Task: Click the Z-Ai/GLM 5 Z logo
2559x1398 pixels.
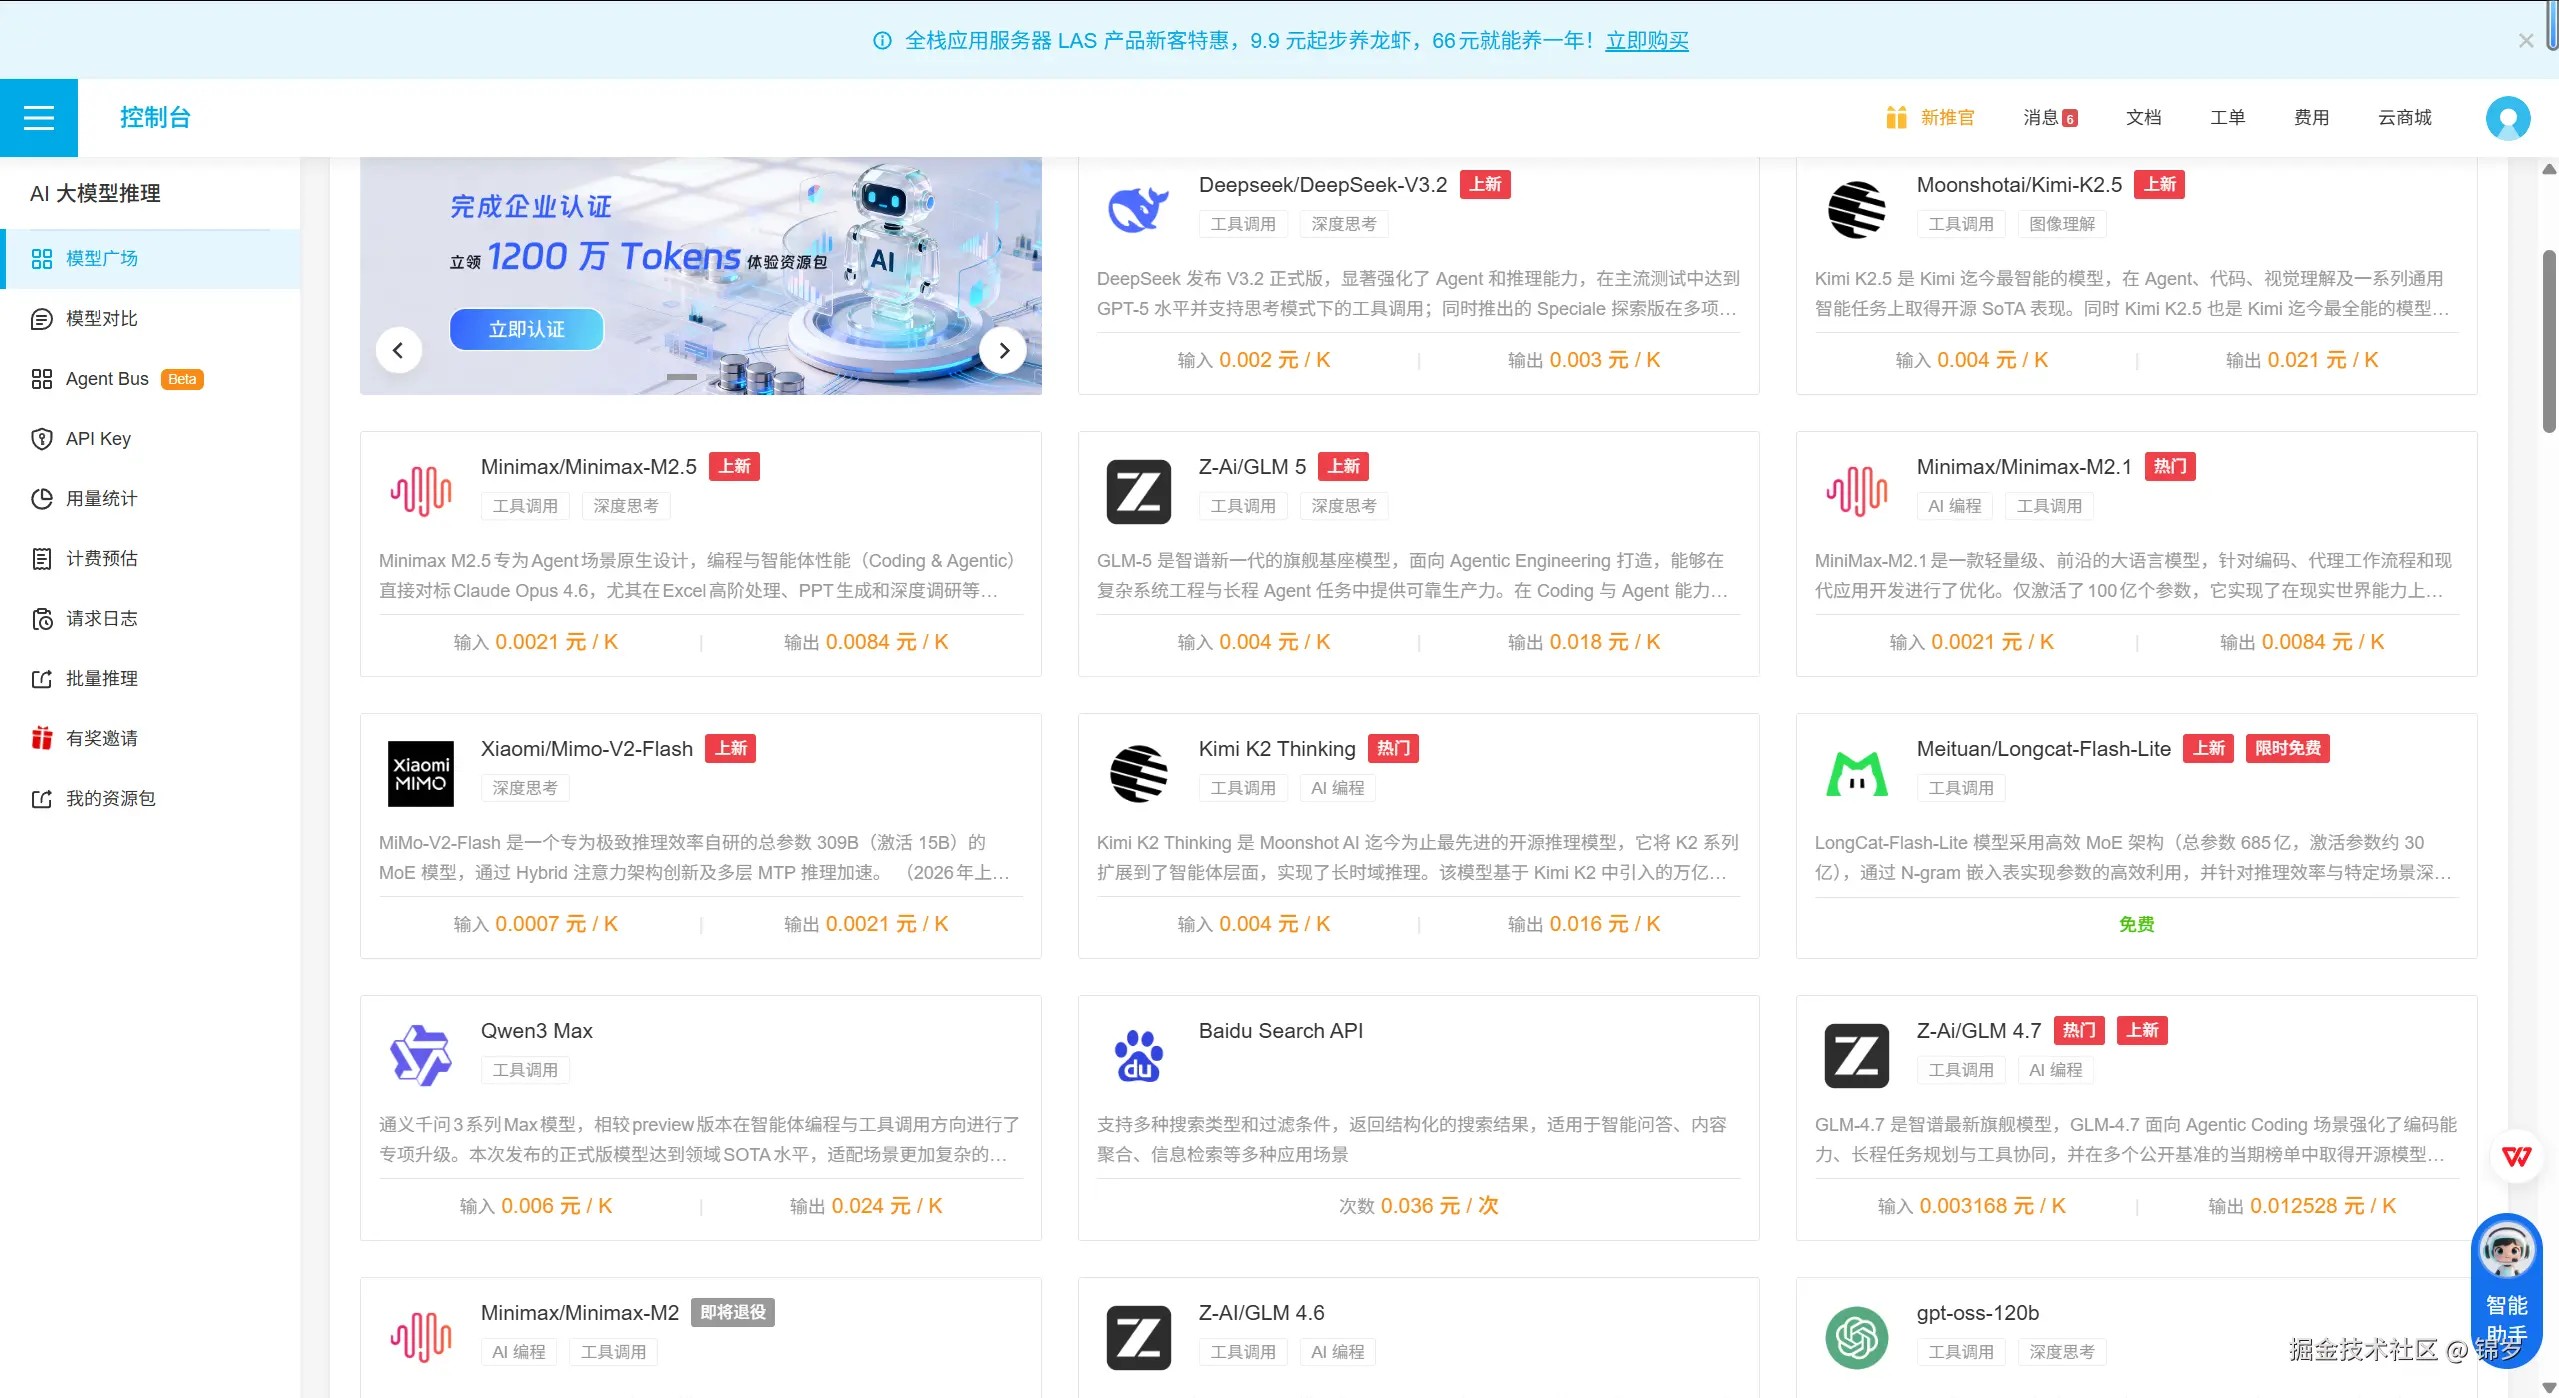Action: click(1138, 492)
